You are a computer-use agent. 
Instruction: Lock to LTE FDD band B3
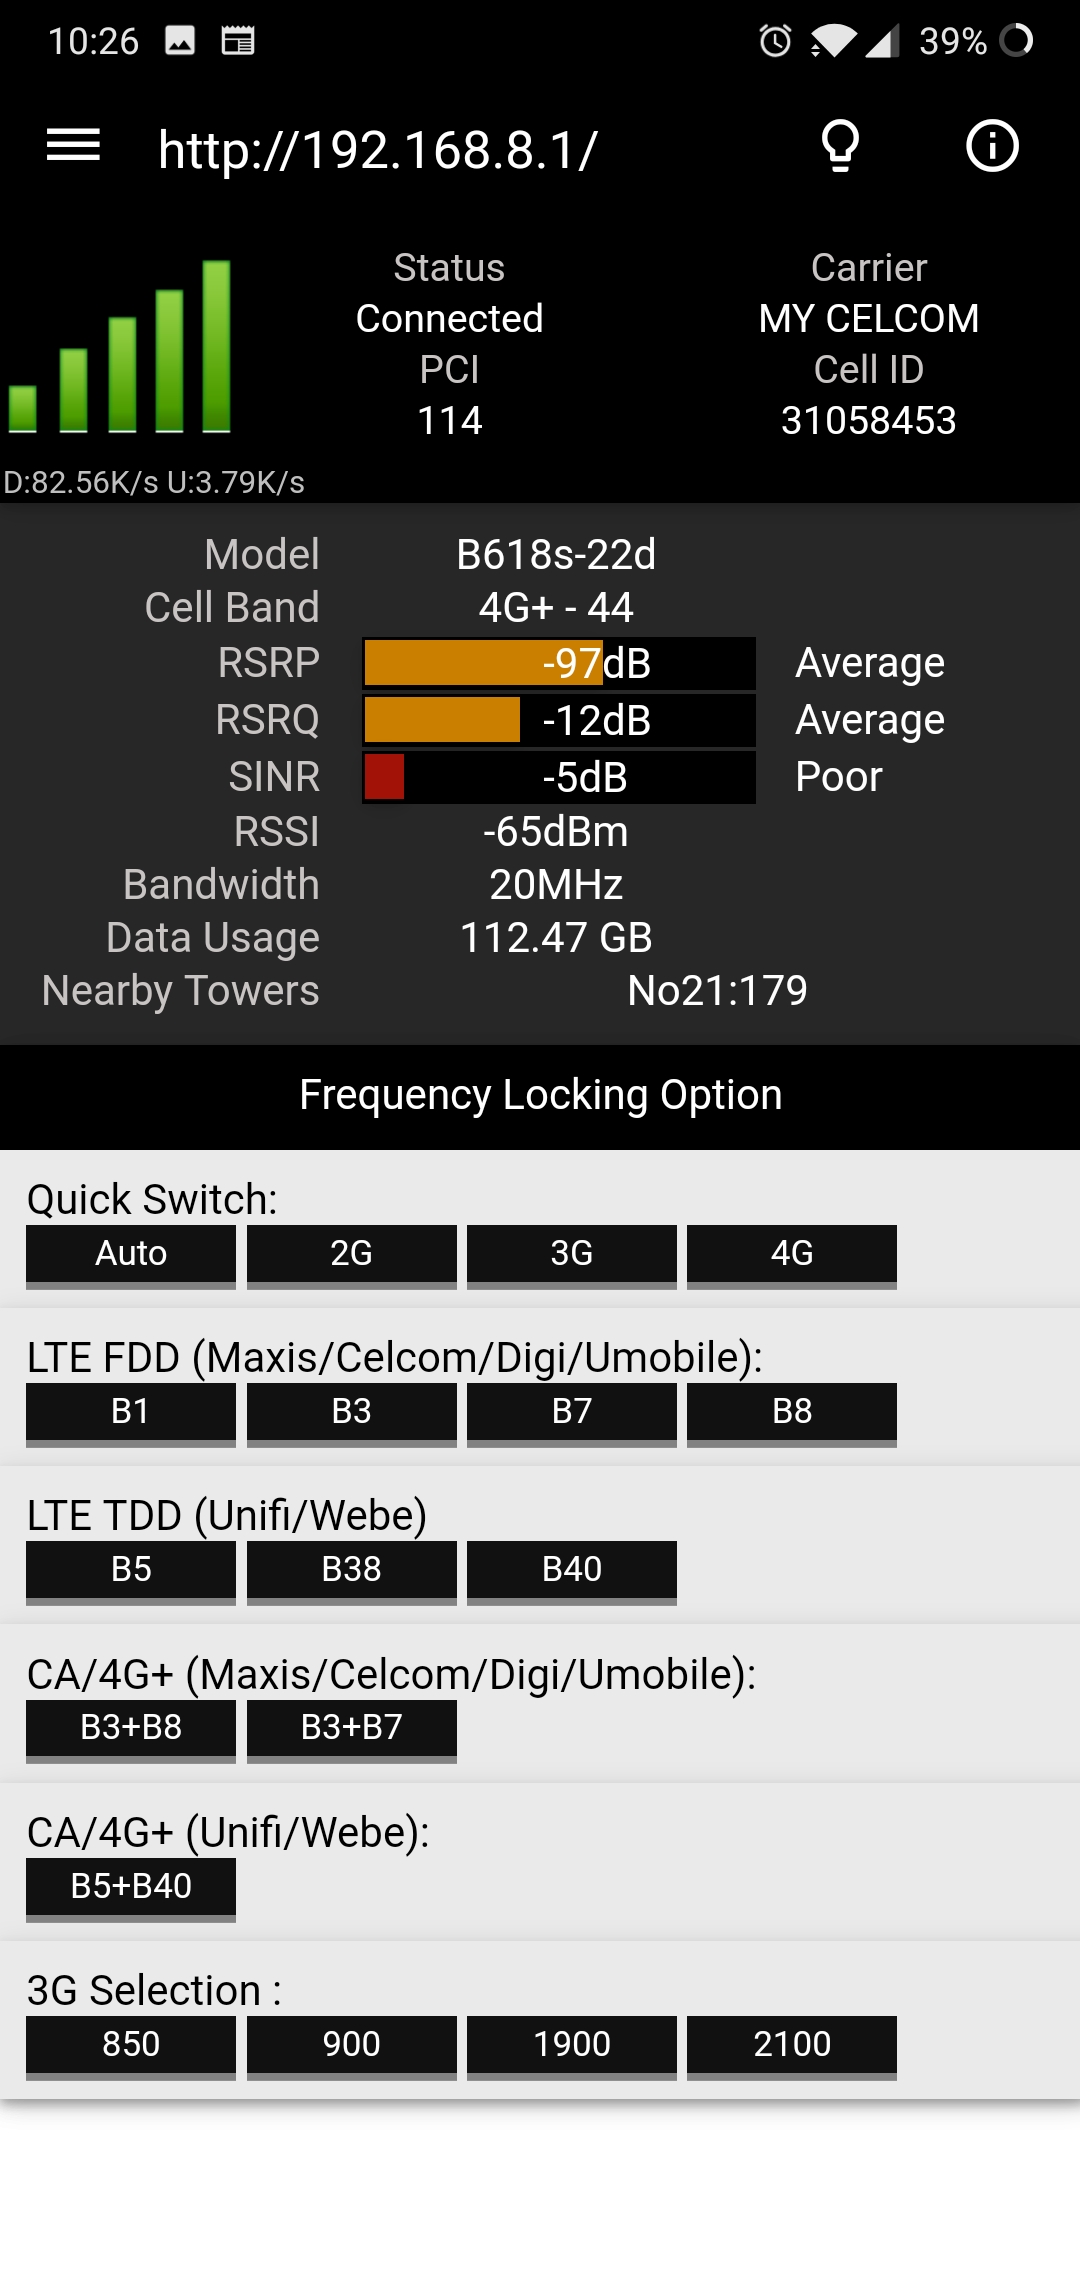coord(352,1414)
